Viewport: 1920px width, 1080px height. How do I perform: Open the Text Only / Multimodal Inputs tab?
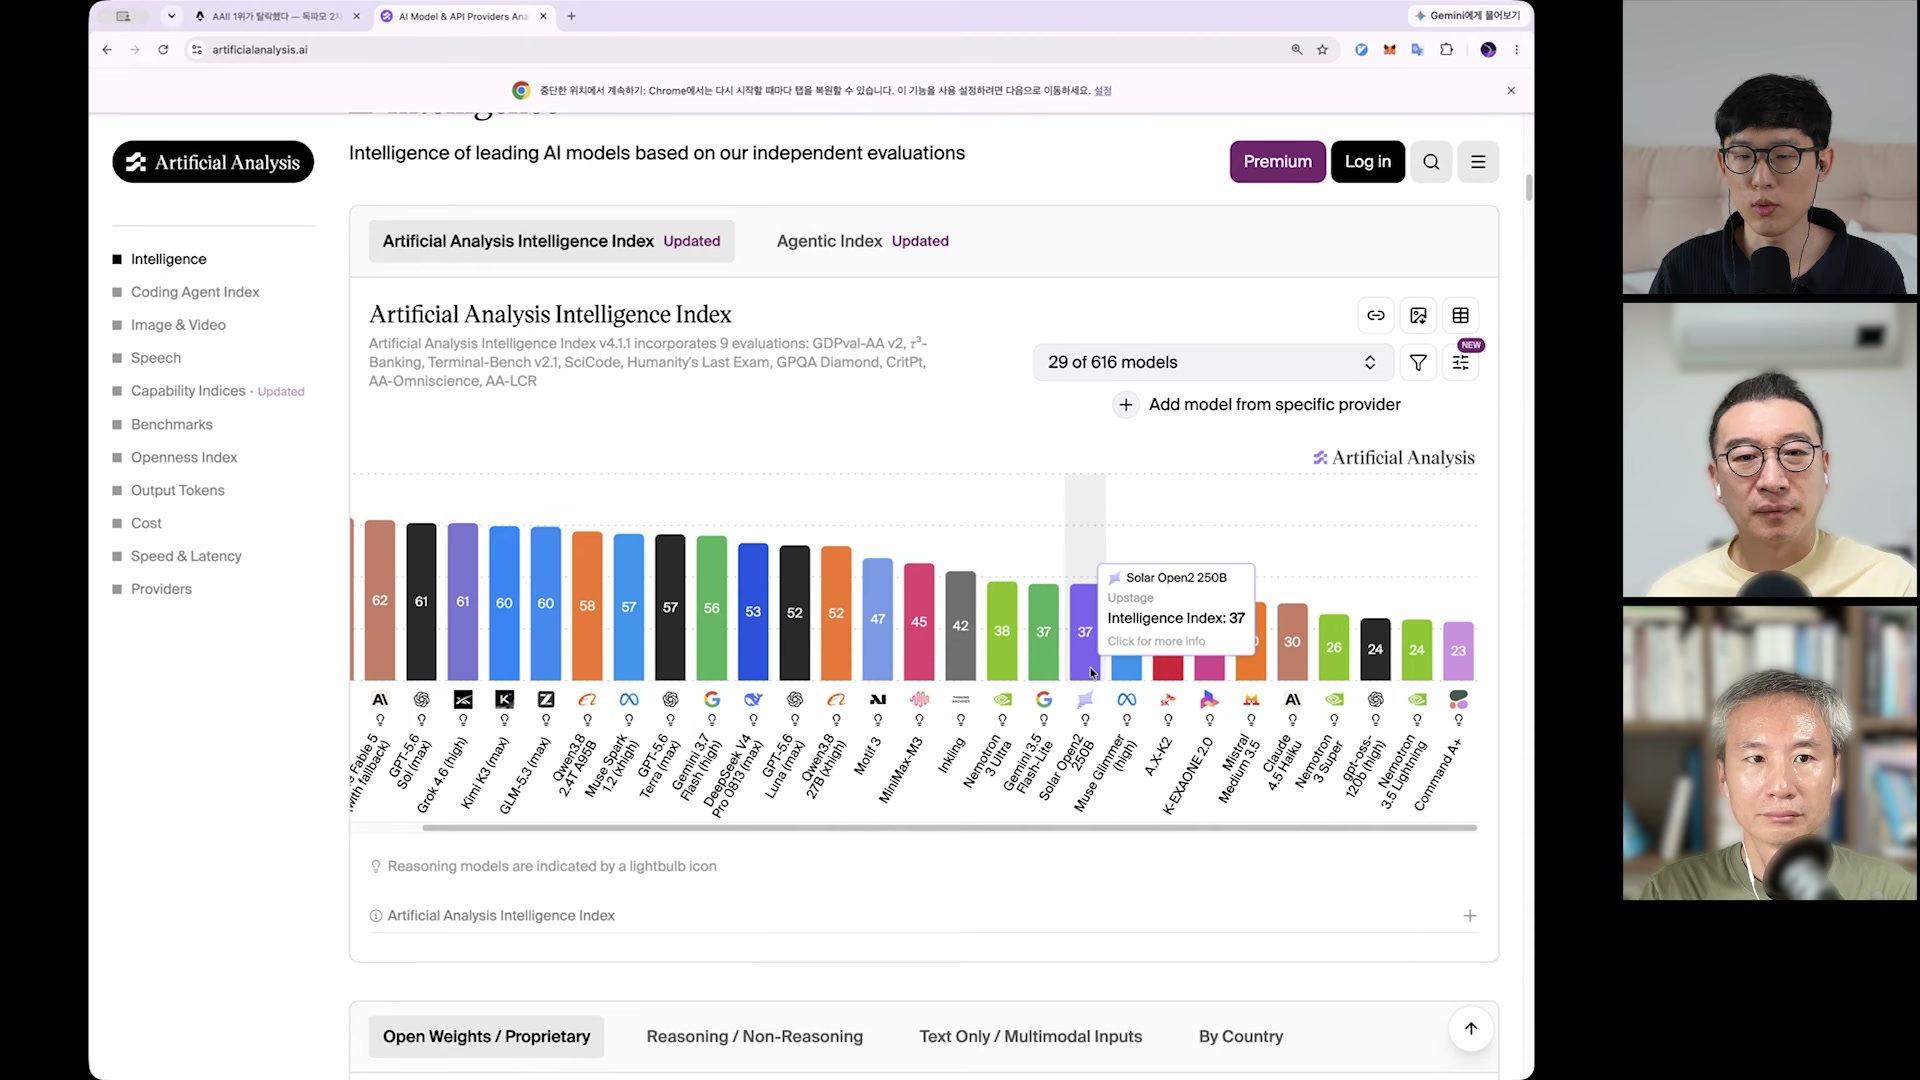tap(1031, 1037)
